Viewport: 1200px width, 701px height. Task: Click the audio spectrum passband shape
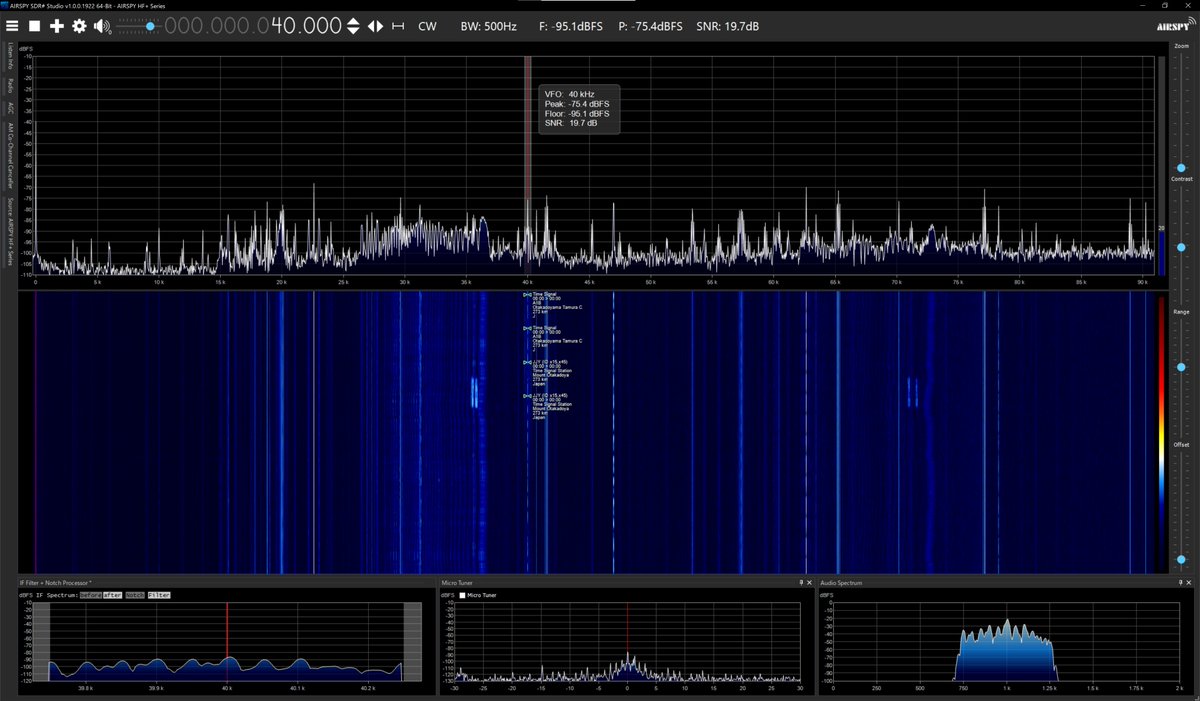(1006, 651)
